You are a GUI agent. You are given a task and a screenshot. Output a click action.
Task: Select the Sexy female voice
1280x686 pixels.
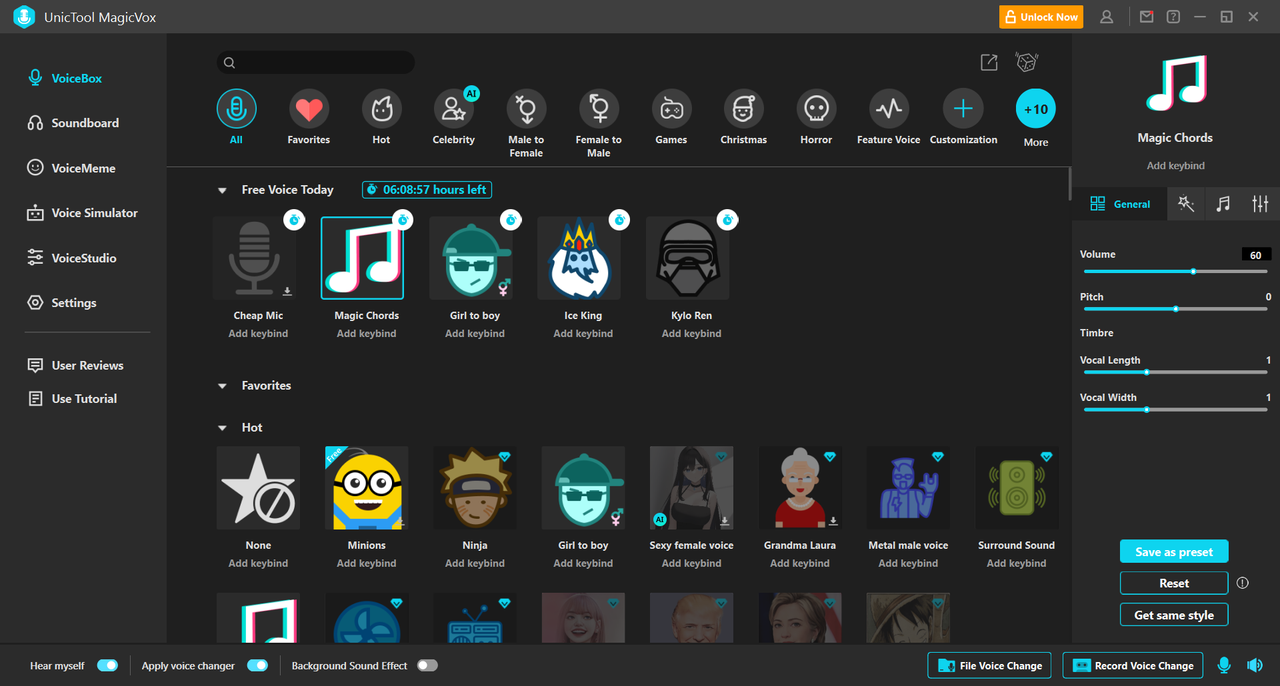click(x=692, y=488)
